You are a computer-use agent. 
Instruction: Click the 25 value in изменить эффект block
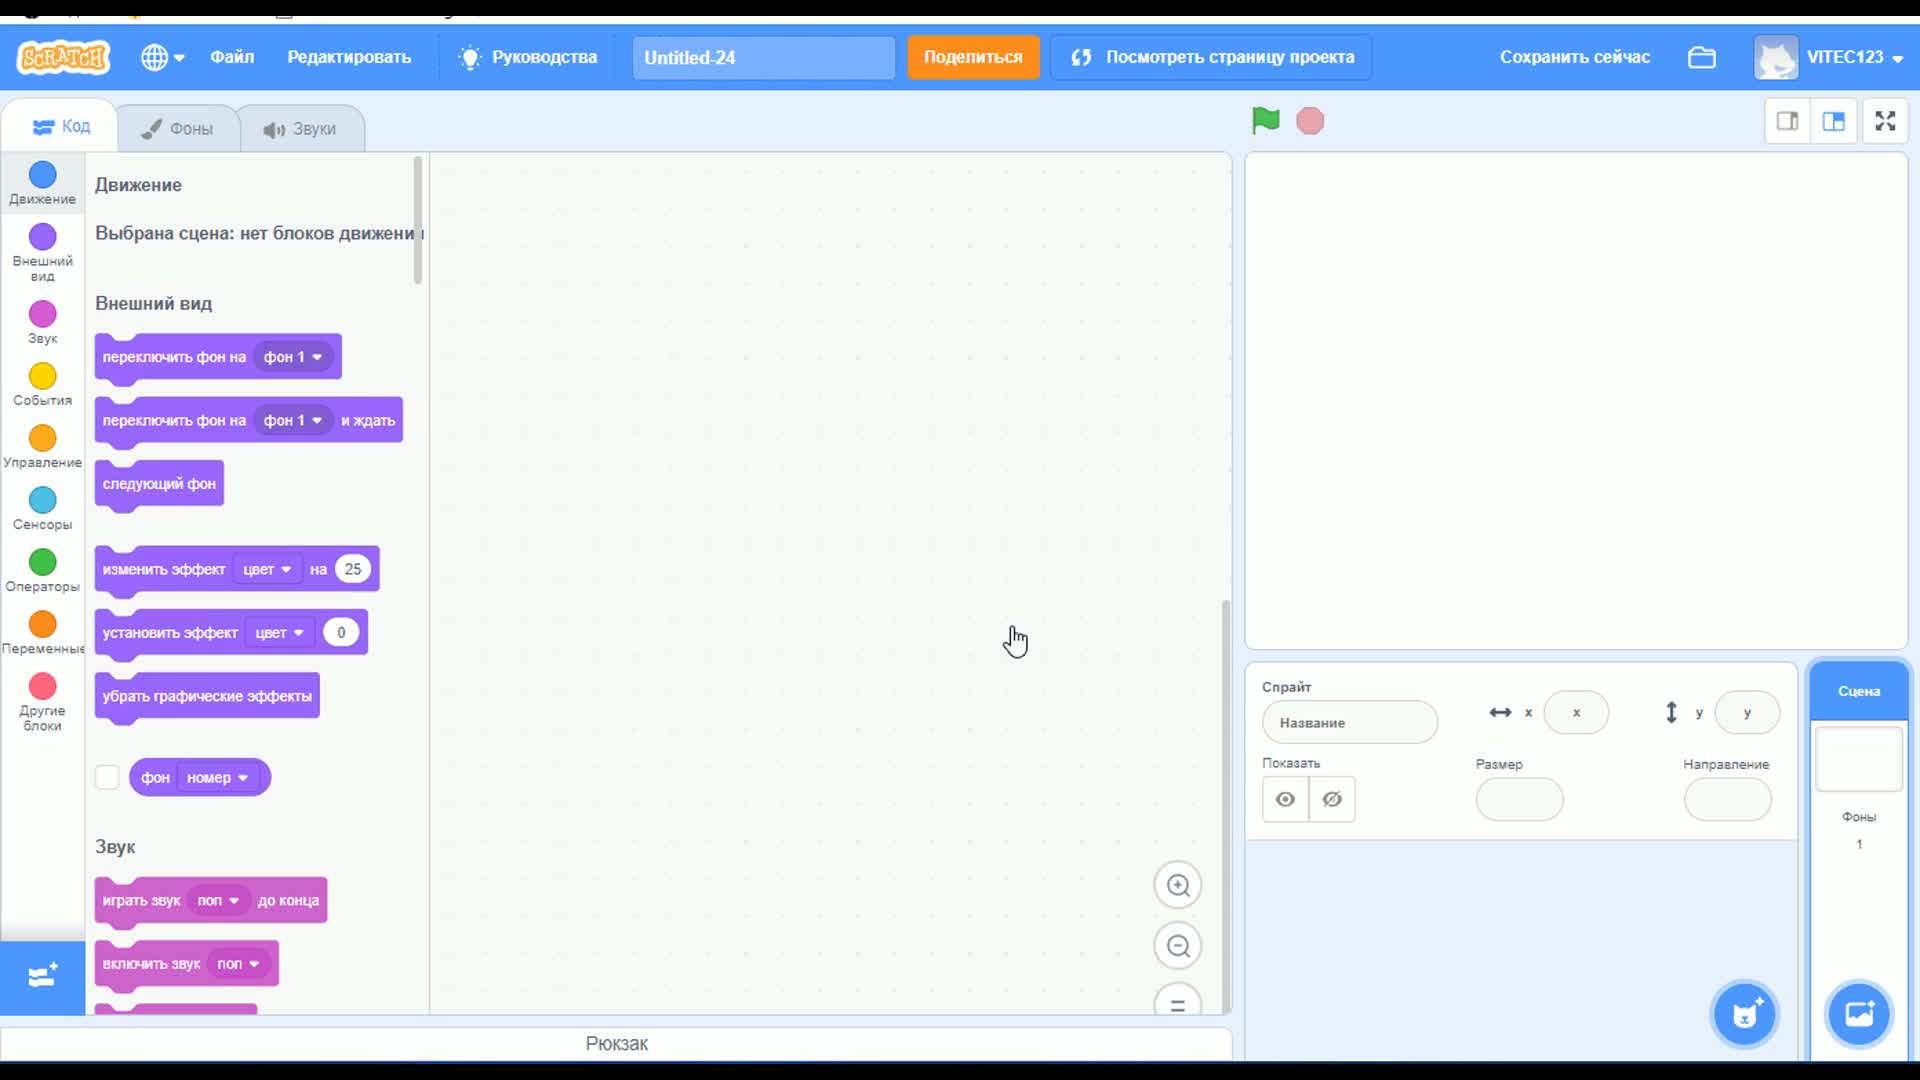coord(352,569)
